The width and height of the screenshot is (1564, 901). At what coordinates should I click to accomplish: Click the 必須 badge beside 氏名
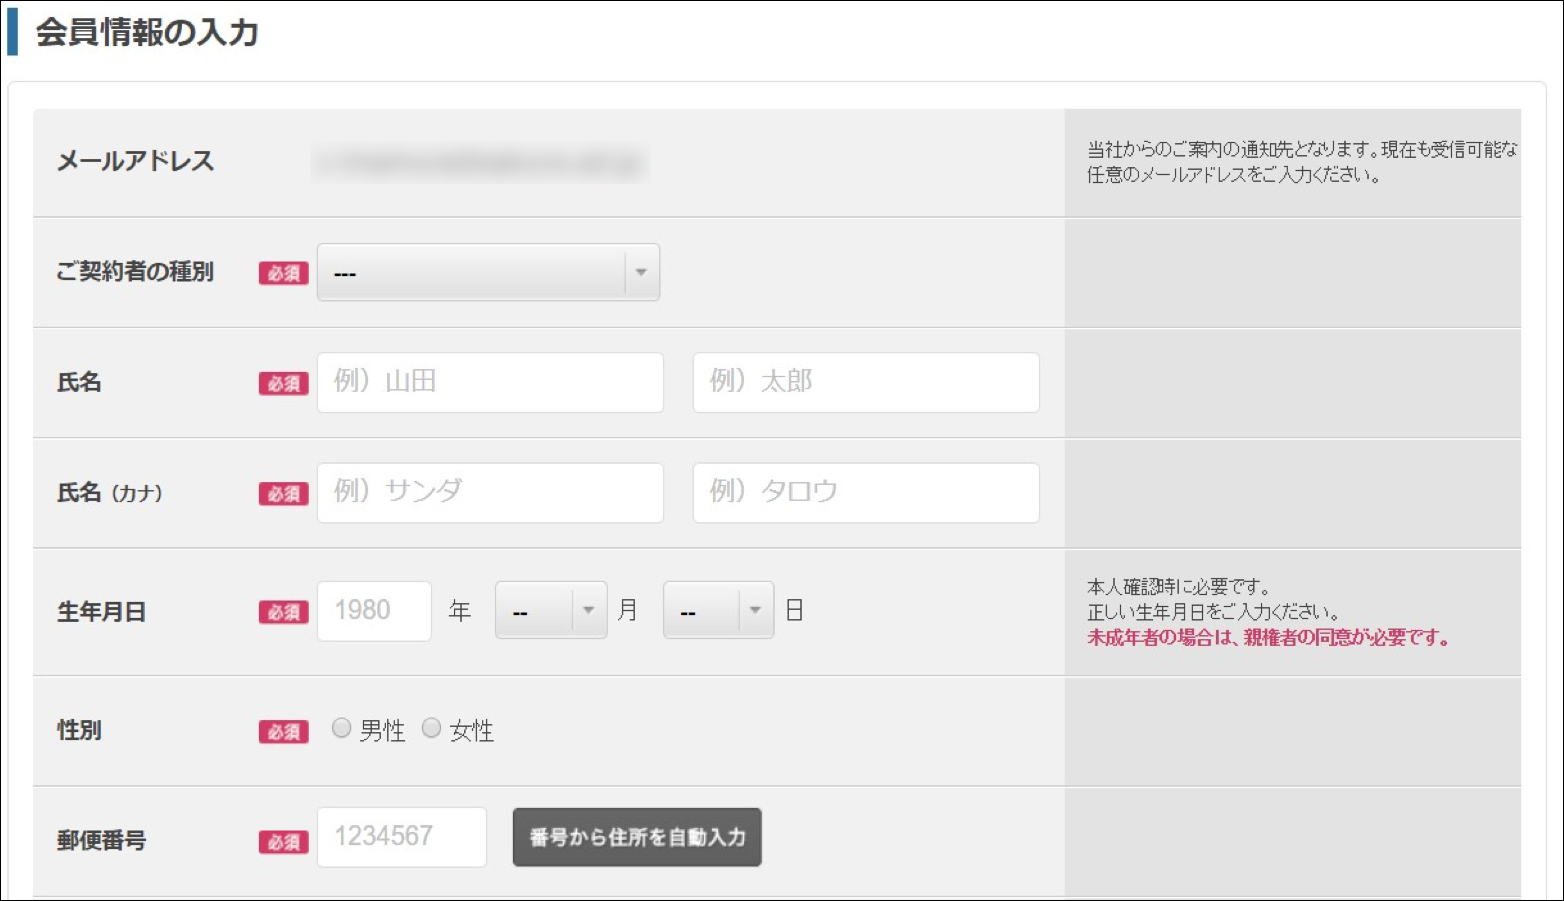pyautogui.click(x=284, y=383)
